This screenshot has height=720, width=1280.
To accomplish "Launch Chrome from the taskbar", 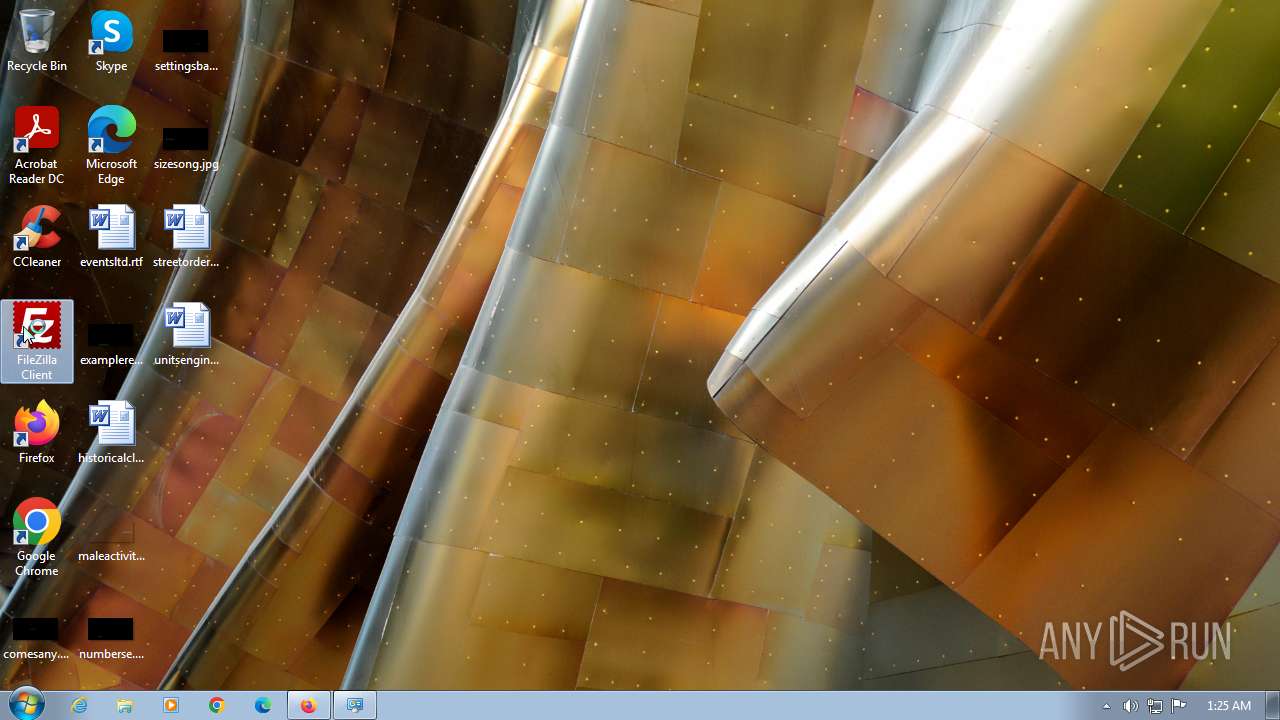I will tap(217, 705).
